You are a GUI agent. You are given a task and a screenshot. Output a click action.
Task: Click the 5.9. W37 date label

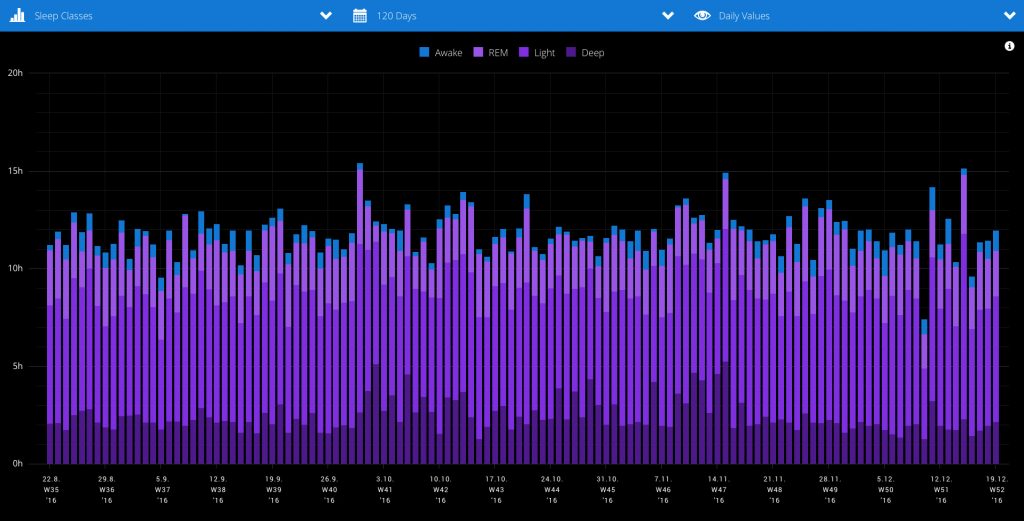pos(162,490)
